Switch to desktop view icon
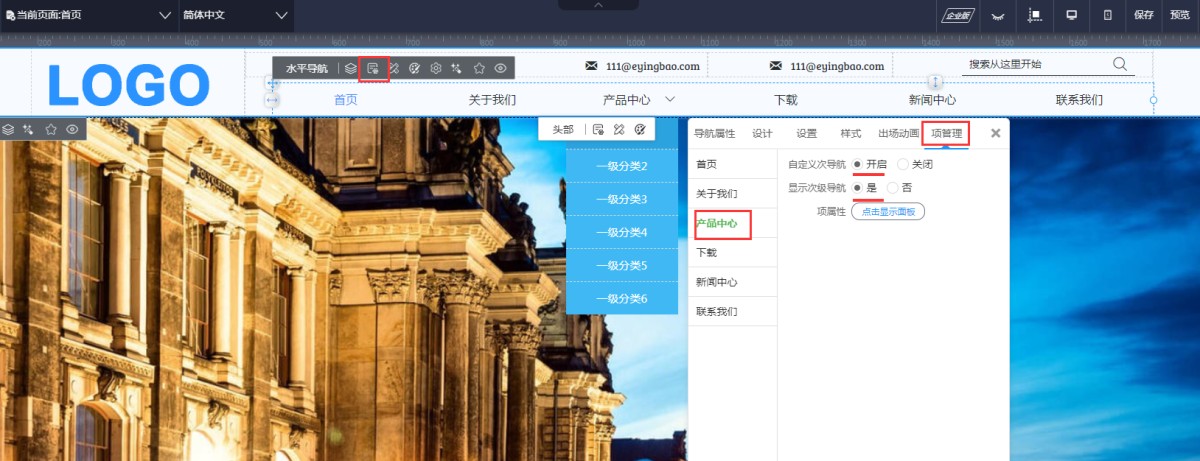 pyautogui.click(x=1071, y=15)
